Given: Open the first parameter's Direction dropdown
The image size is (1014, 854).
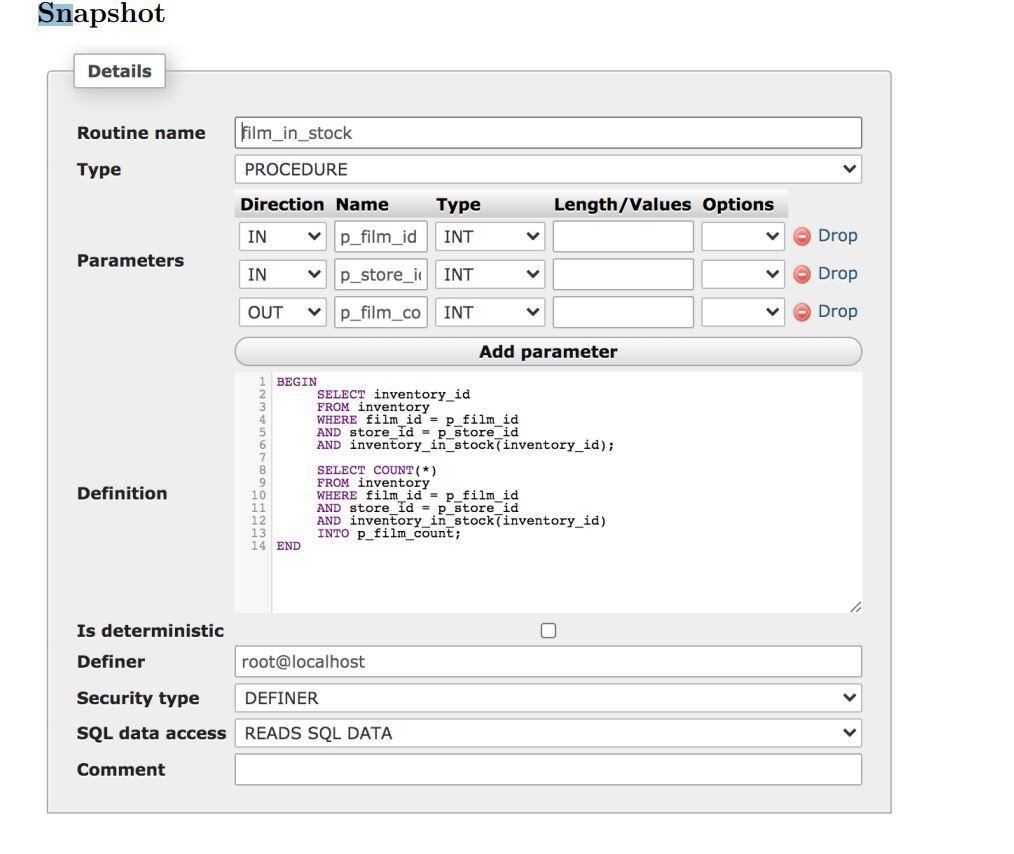Looking at the screenshot, I should click(x=283, y=236).
